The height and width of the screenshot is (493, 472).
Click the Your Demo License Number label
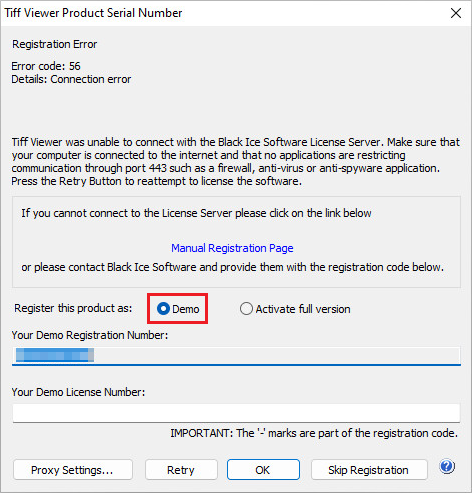point(78,392)
